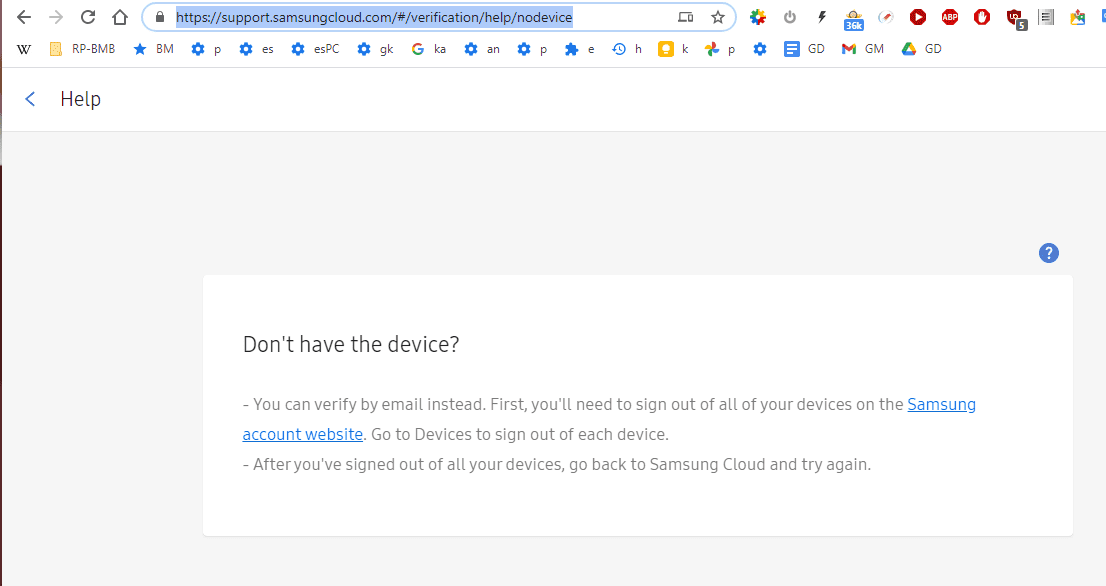Image resolution: width=1106 pixels, height=586 pixels.
Task: Open the RP-BMB bookmark folder
Action: point(82,49)
